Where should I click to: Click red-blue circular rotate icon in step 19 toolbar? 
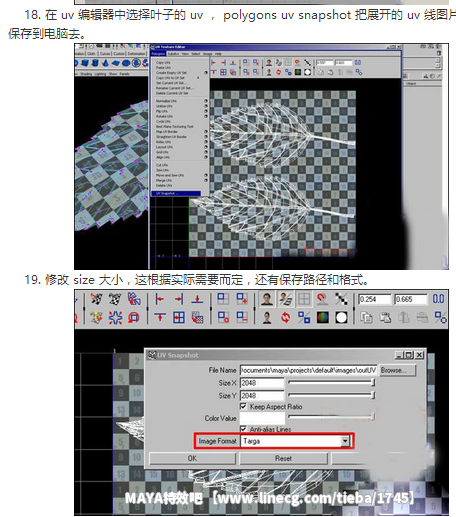tap(134, 317)
